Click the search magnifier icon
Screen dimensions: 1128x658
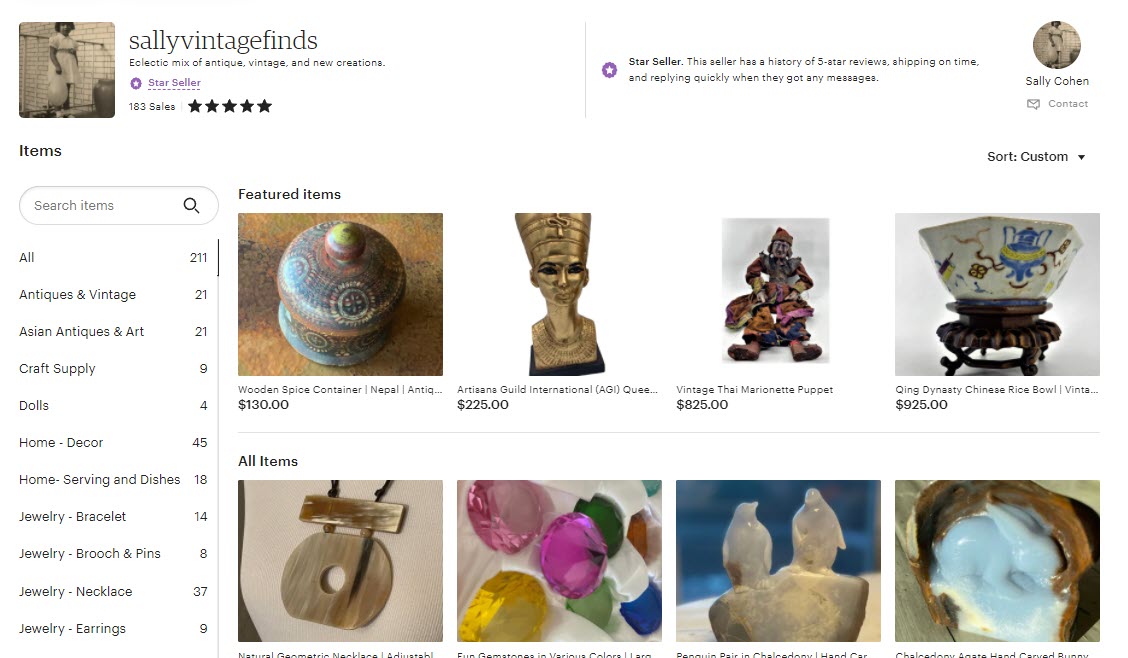click(191, 206)
